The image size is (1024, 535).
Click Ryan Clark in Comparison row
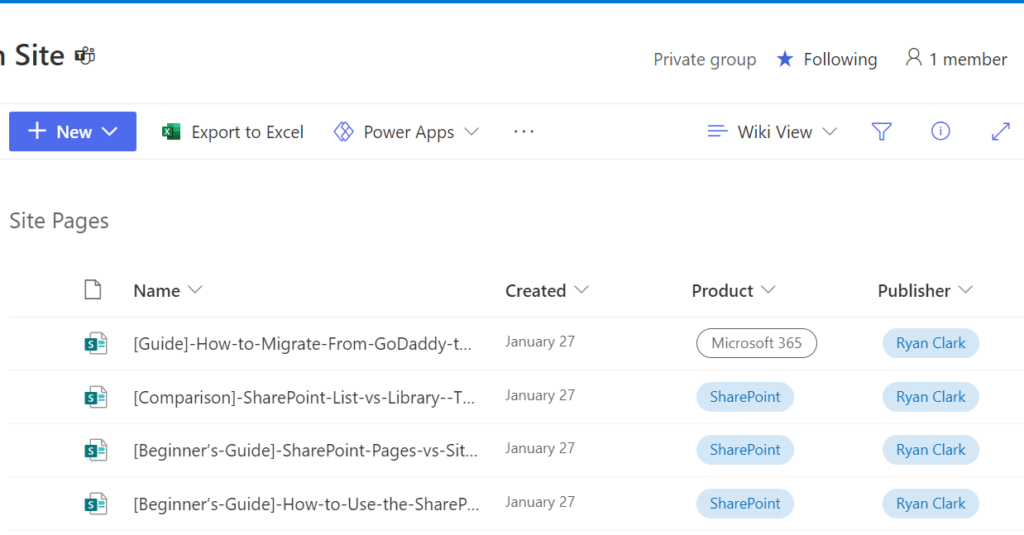pyautogui.click(x=931, y=397)
